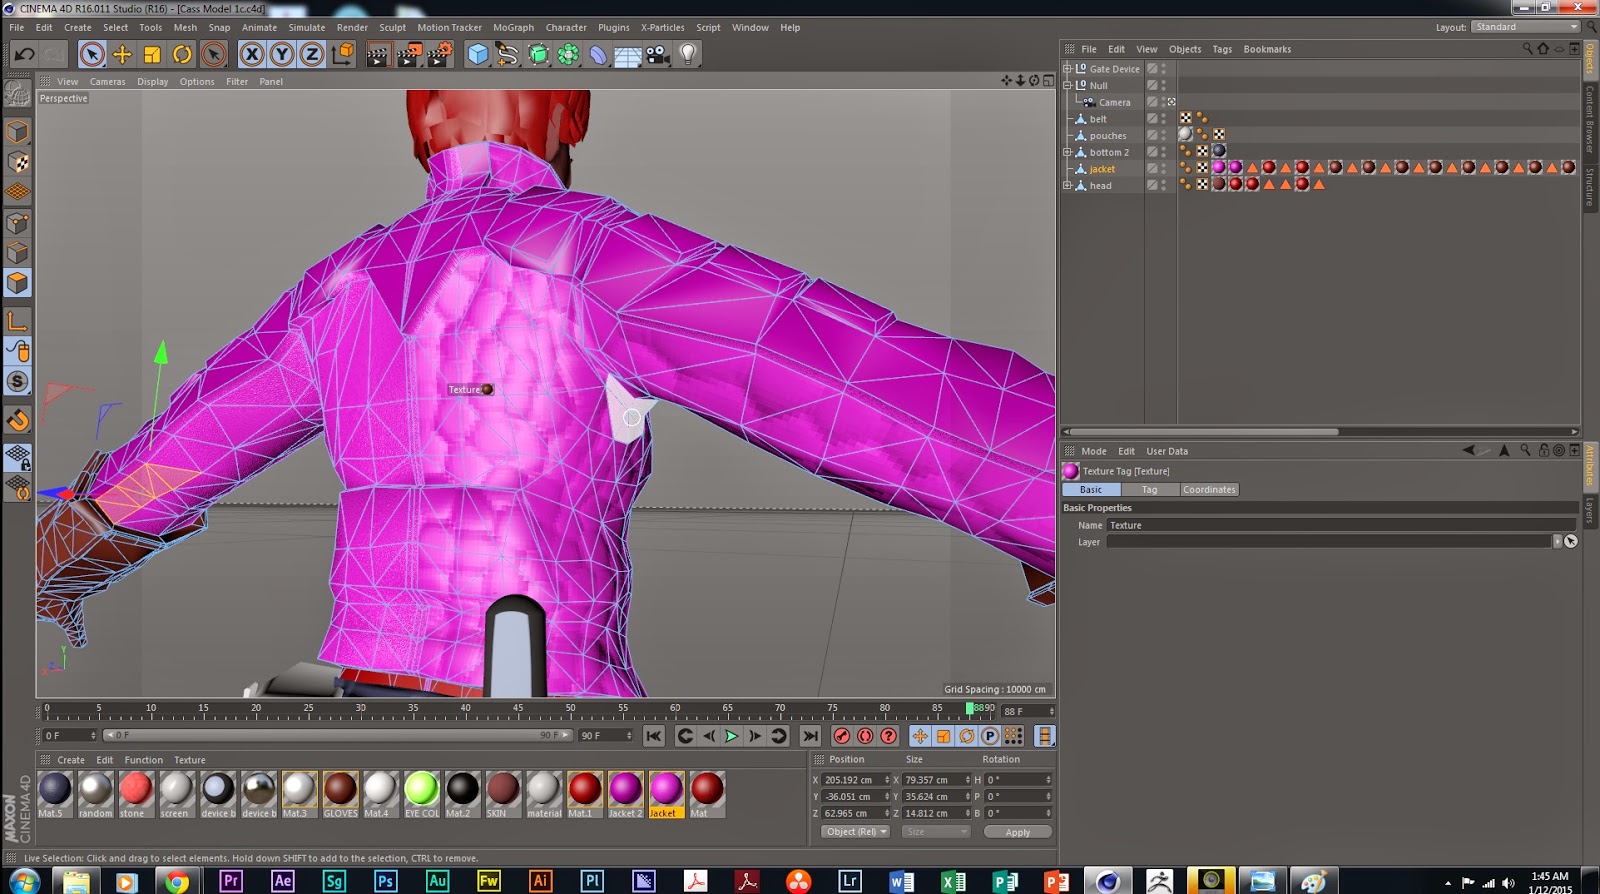Open Edit Render Settings with gear clapperboard
The image size is (1600, 894).
[x=440, y=55]
